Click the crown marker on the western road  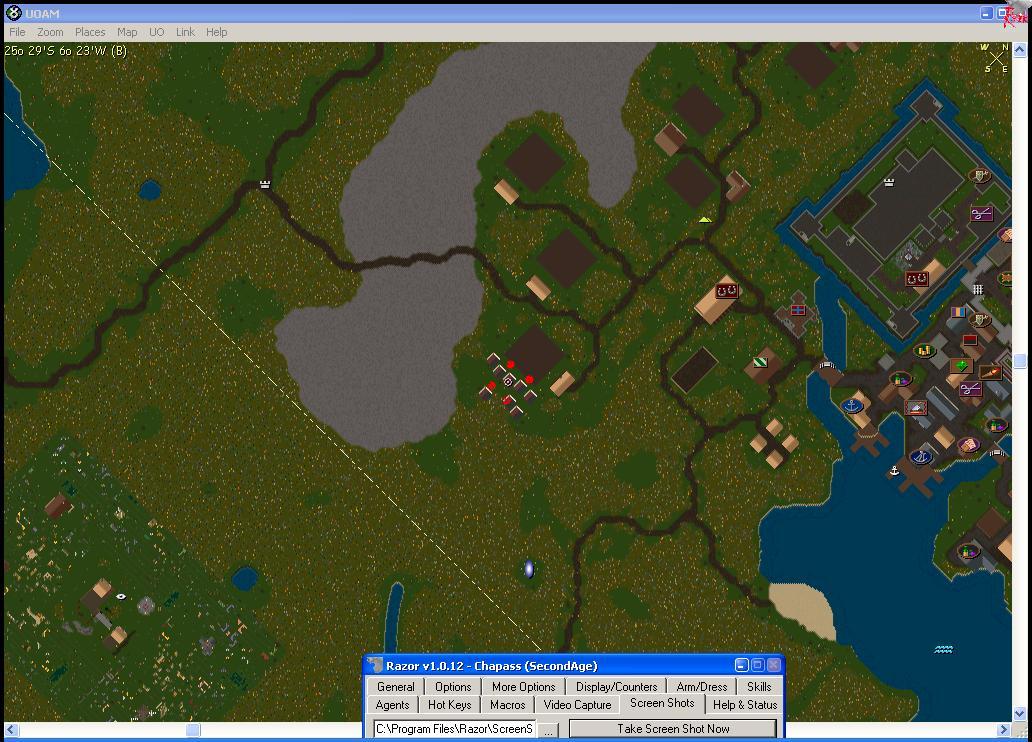(x=265, y=184)
